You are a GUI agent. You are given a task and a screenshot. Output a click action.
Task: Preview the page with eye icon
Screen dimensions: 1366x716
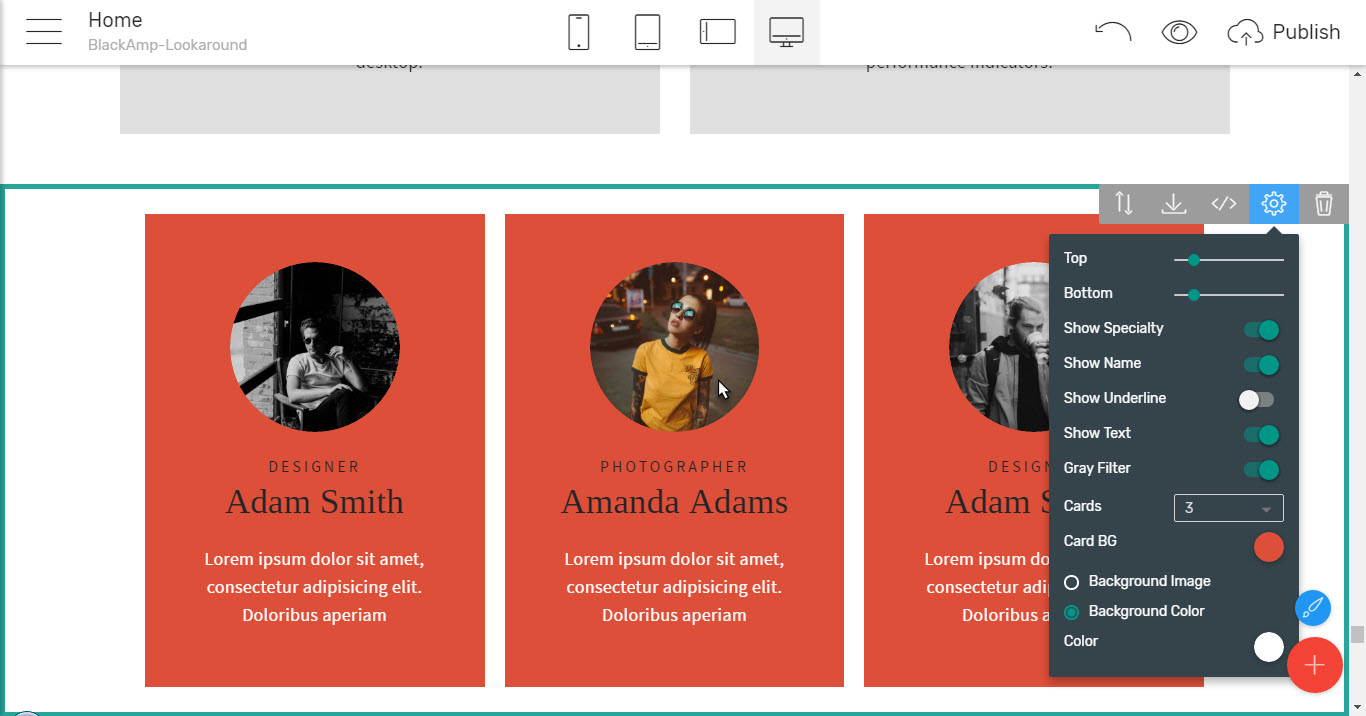coord(1179,32)
